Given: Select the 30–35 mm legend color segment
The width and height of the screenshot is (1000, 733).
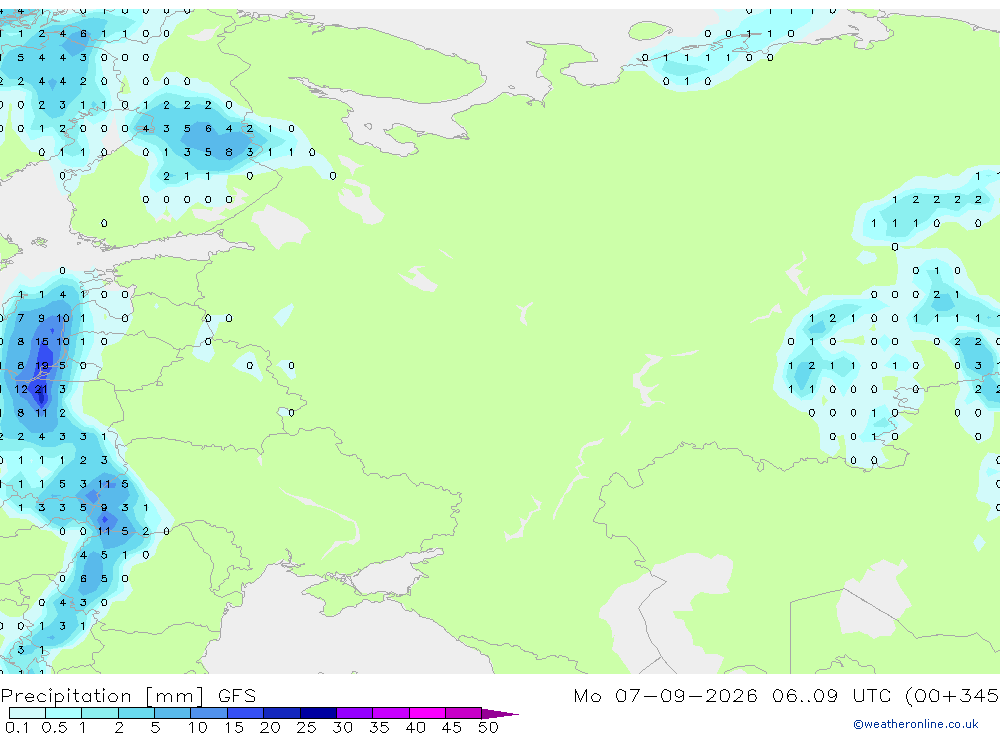Looking at the screenshot, I should pyautogui.click(x=355, y=713).
